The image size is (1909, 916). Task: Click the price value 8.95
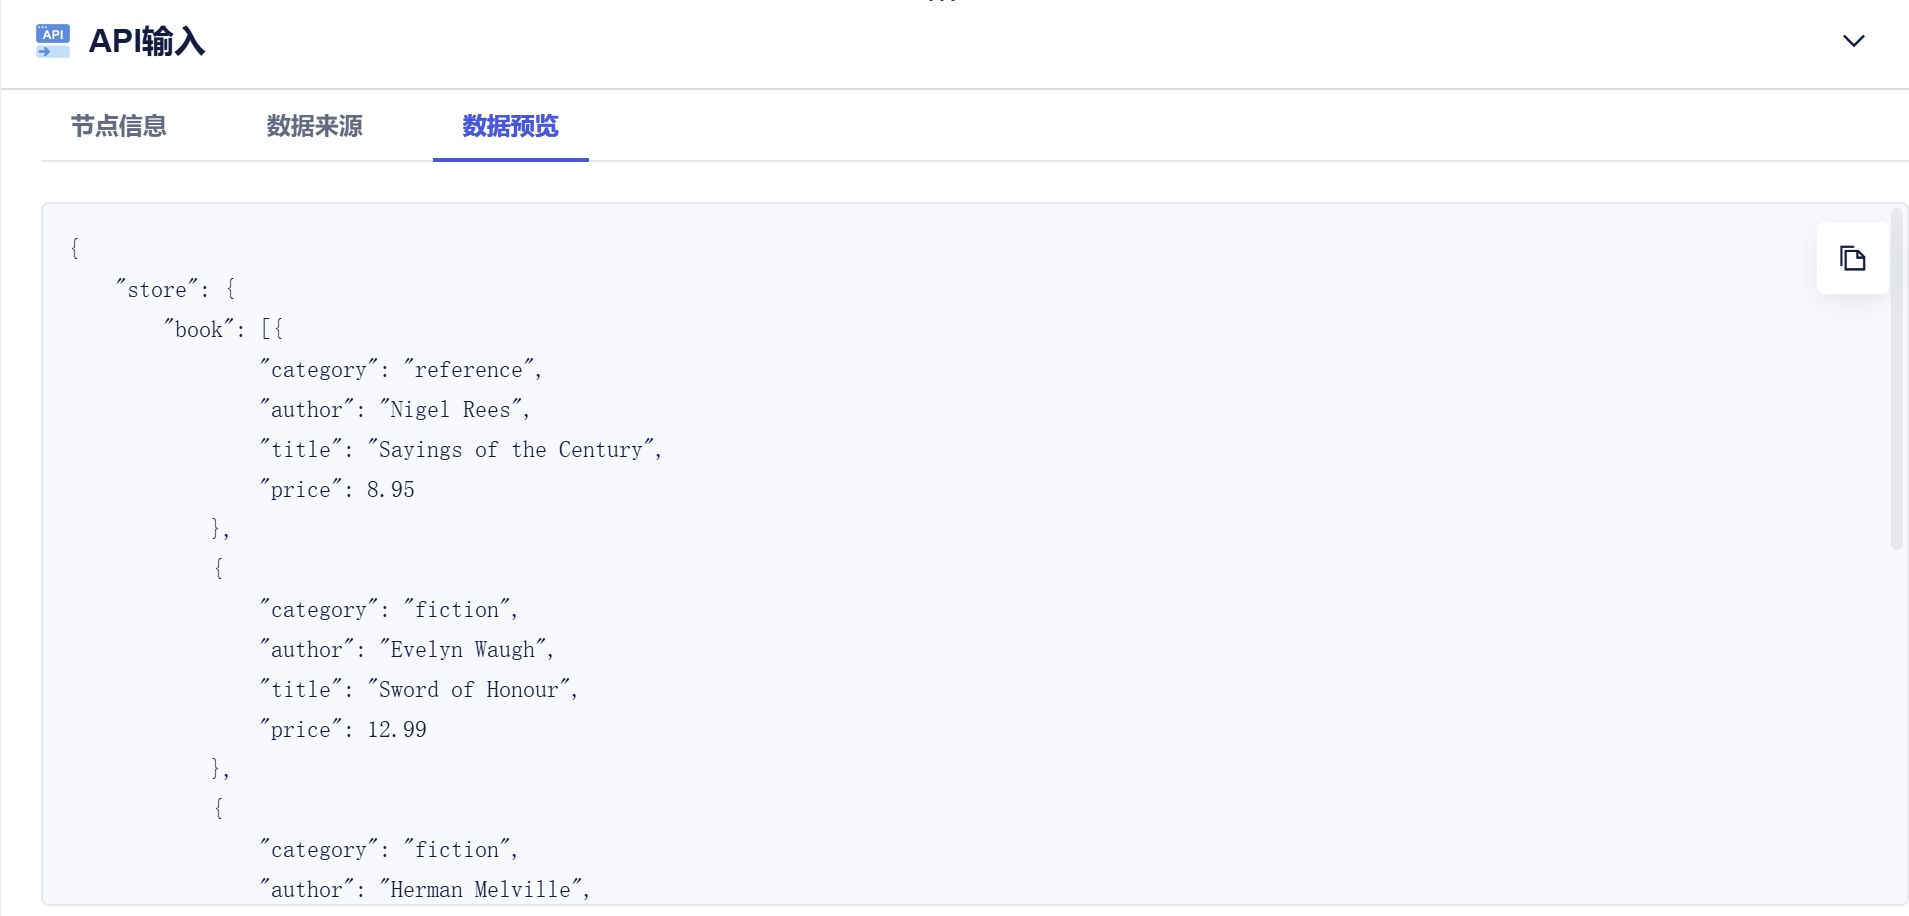pyautogui.click(x=391, y=490)
